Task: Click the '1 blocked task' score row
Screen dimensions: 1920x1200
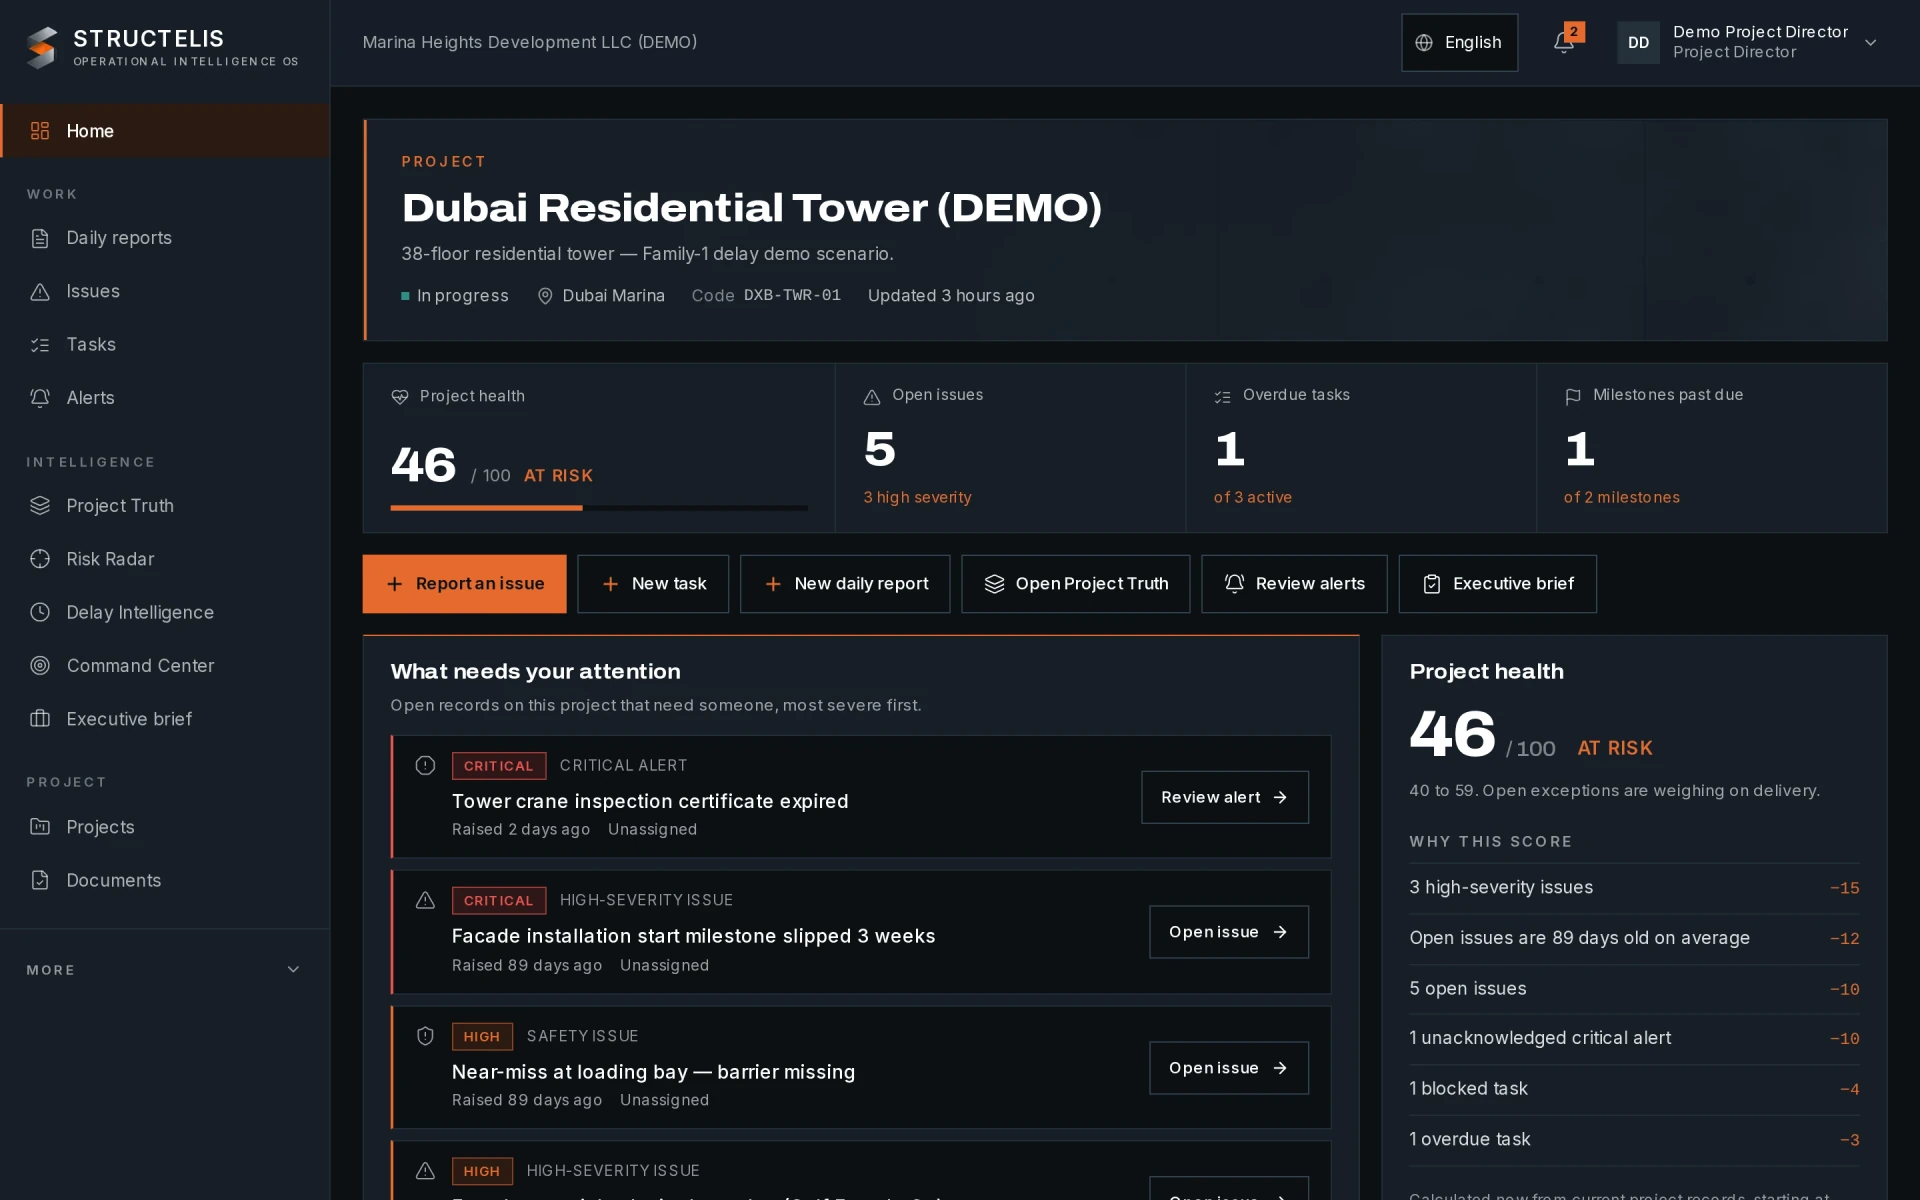Action: tap(1634, 1089)
